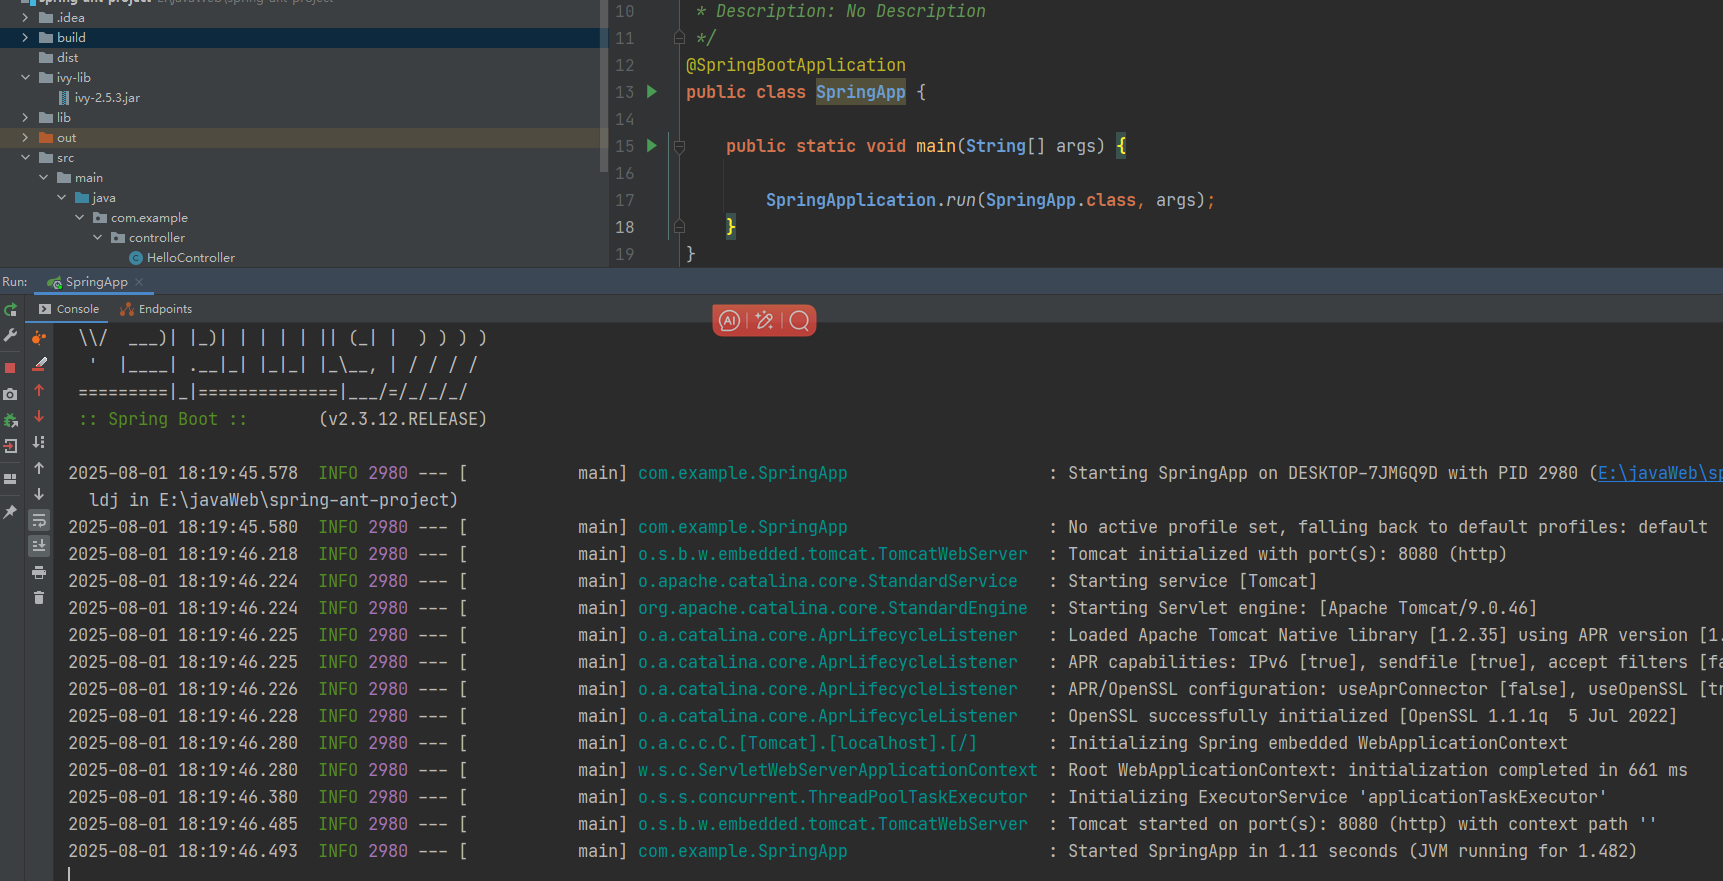Click the gray up arrow in console toolbar
The height and width of the screenshot is (881, 1723).
[x=39, y=468]
